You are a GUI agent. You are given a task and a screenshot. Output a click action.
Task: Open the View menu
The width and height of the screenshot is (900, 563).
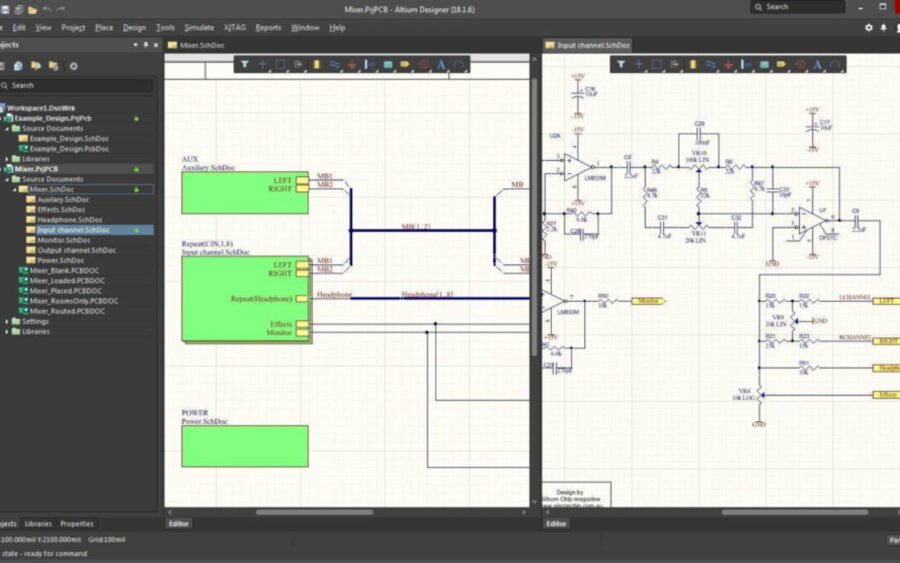point(43,28)
